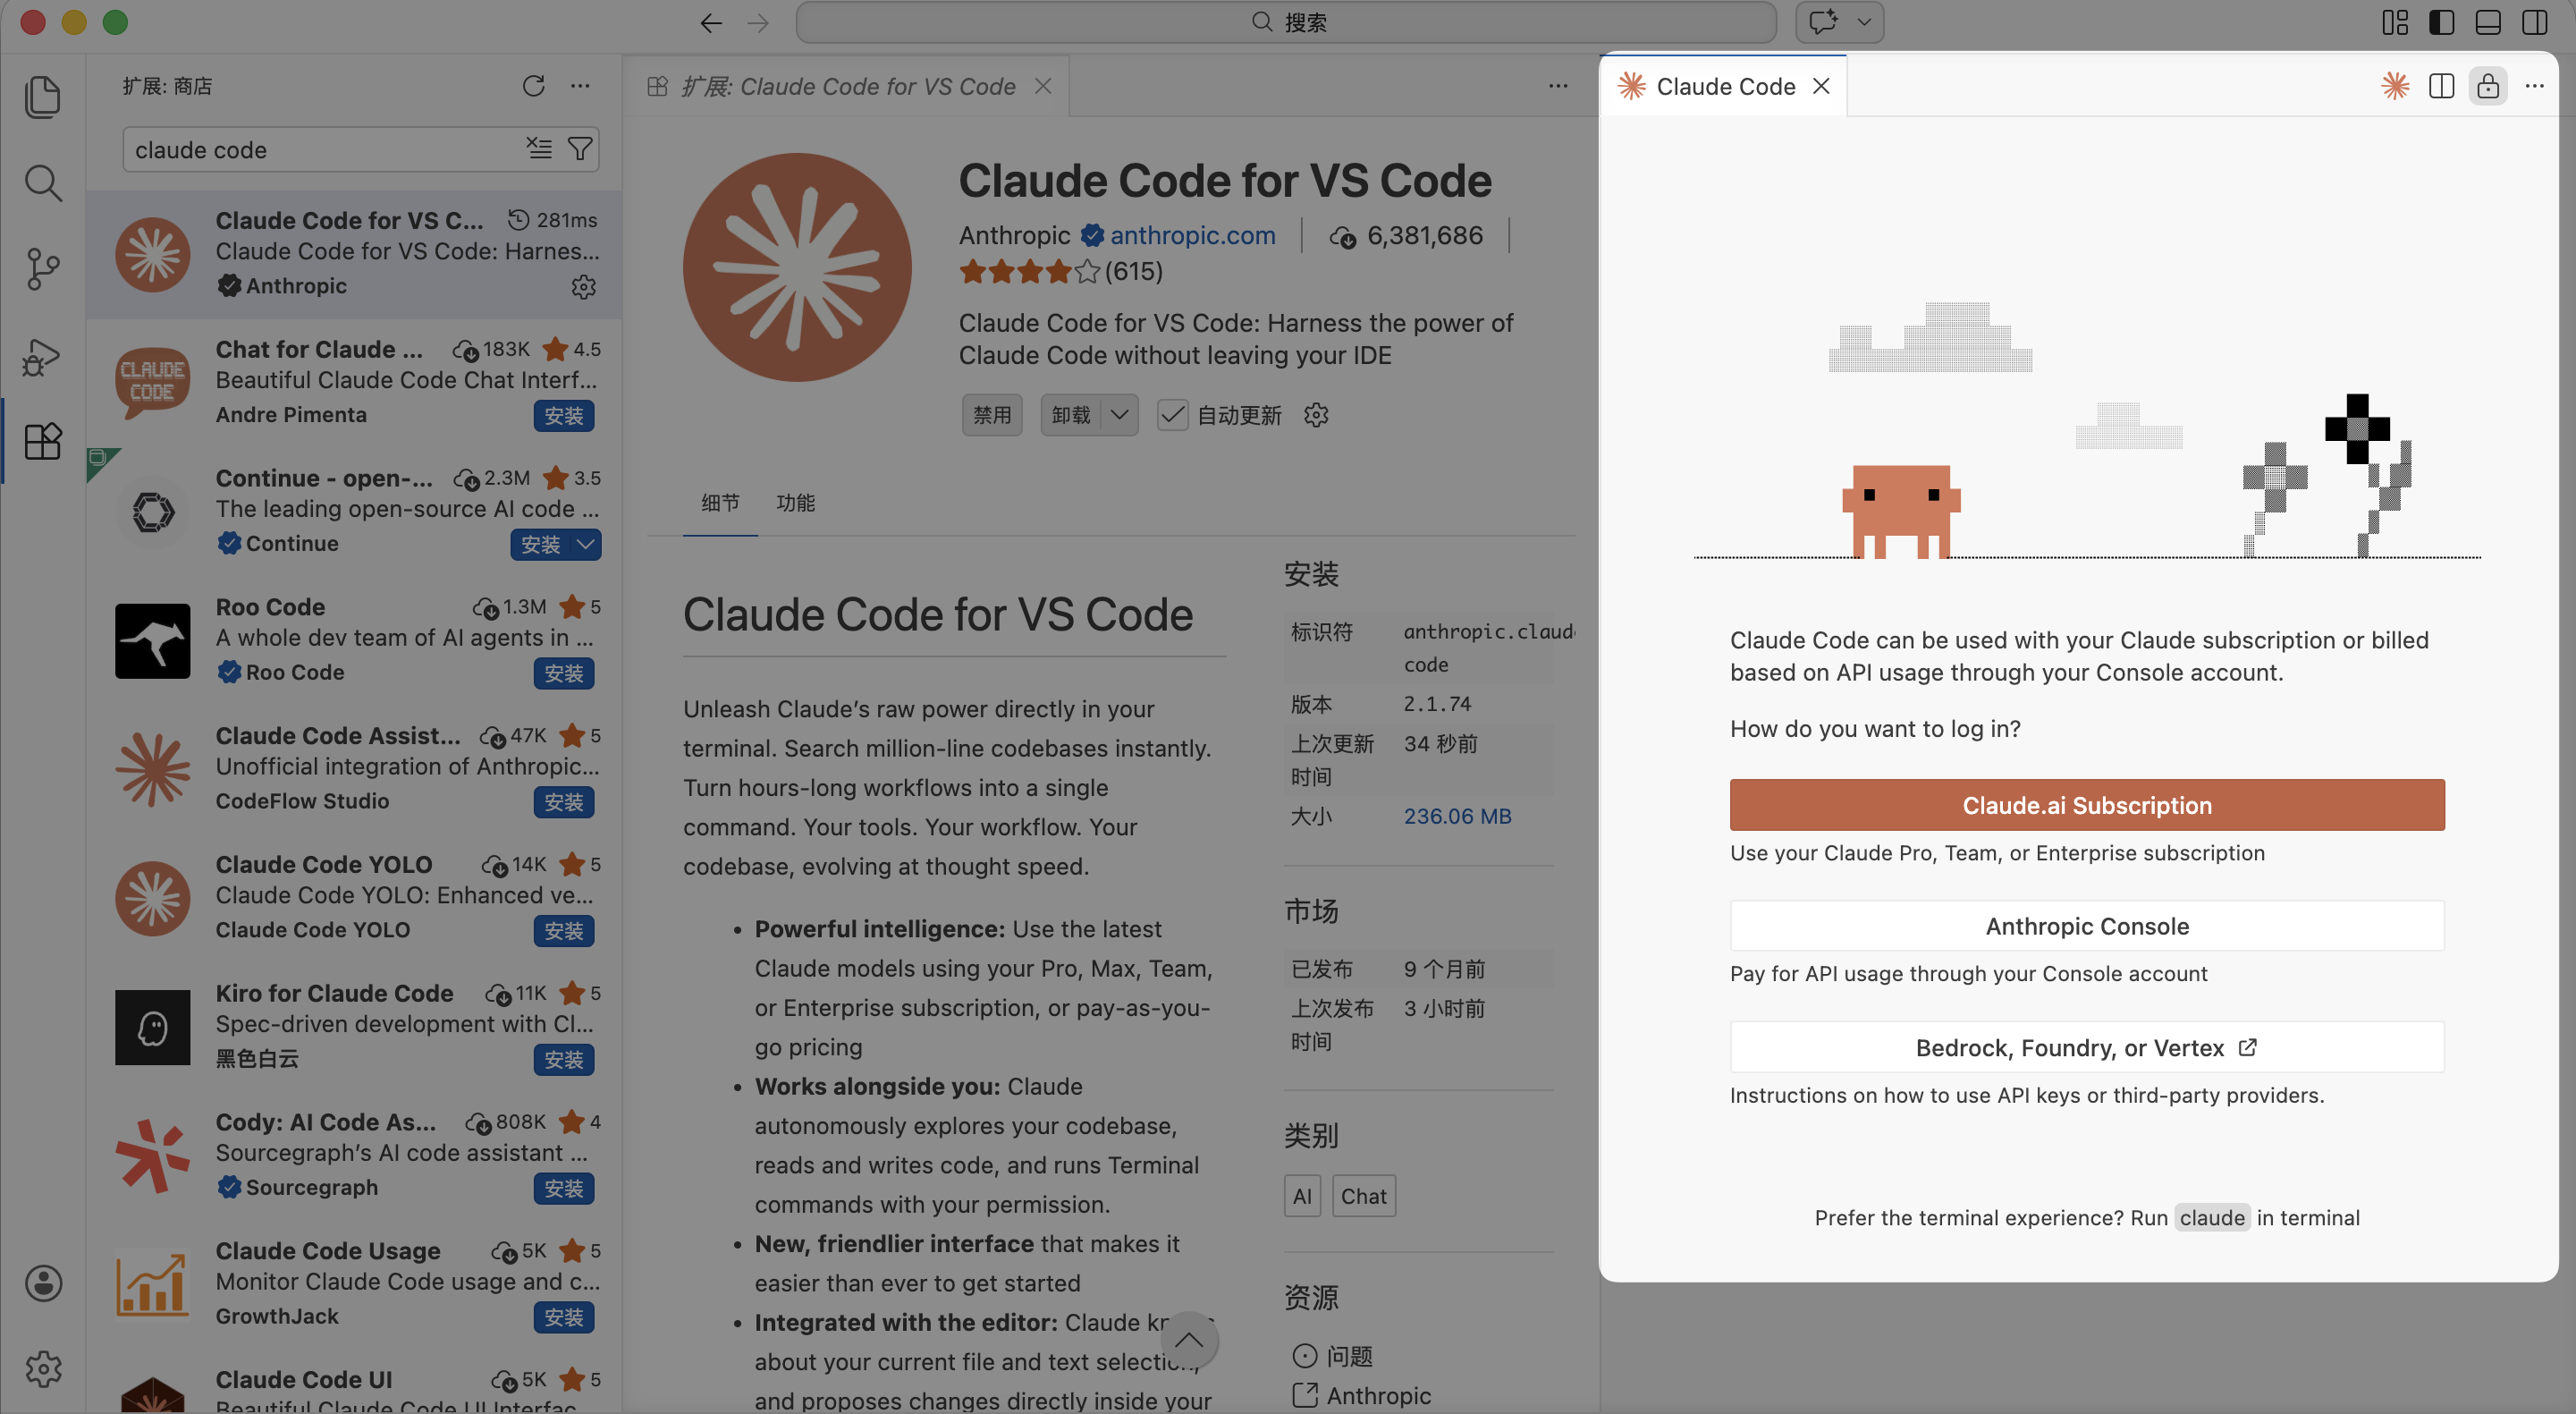Toggle the bottom panel visibility

2488,22
